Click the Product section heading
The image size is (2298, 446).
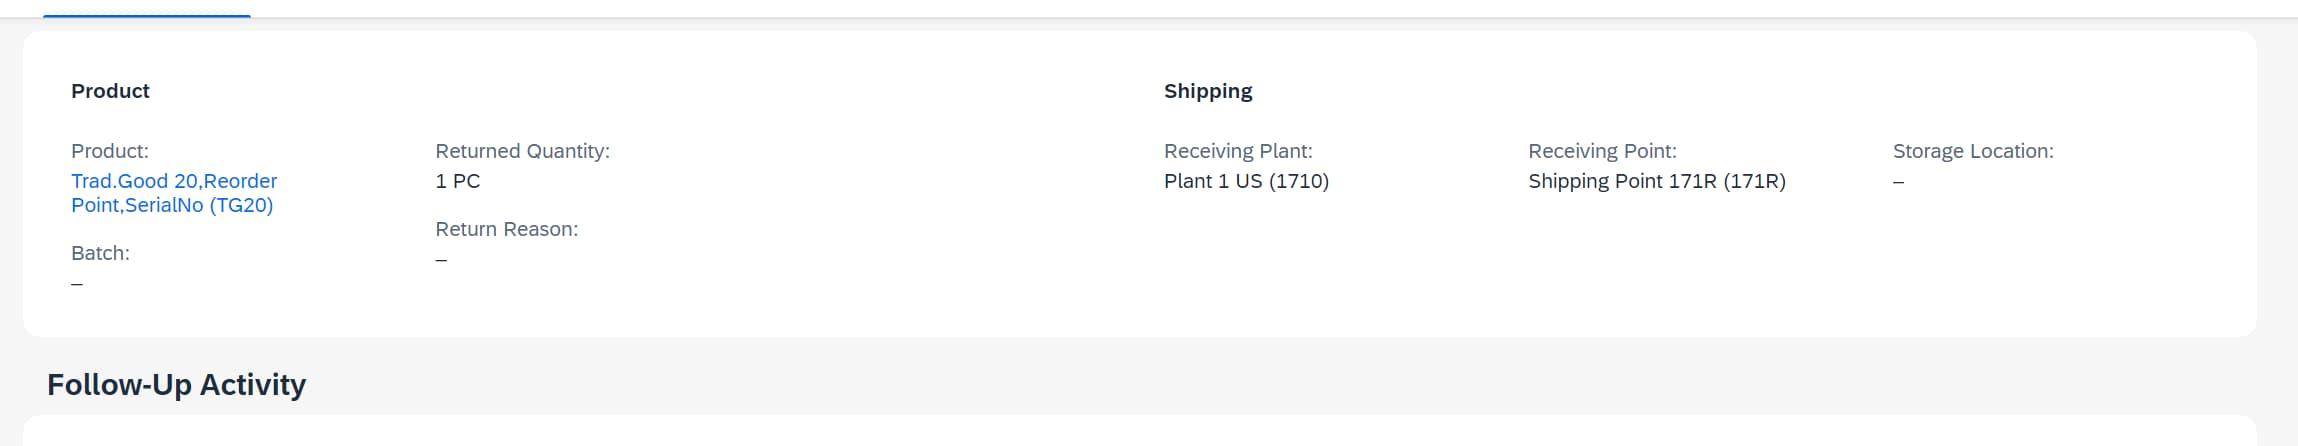(x=110, y=91)
